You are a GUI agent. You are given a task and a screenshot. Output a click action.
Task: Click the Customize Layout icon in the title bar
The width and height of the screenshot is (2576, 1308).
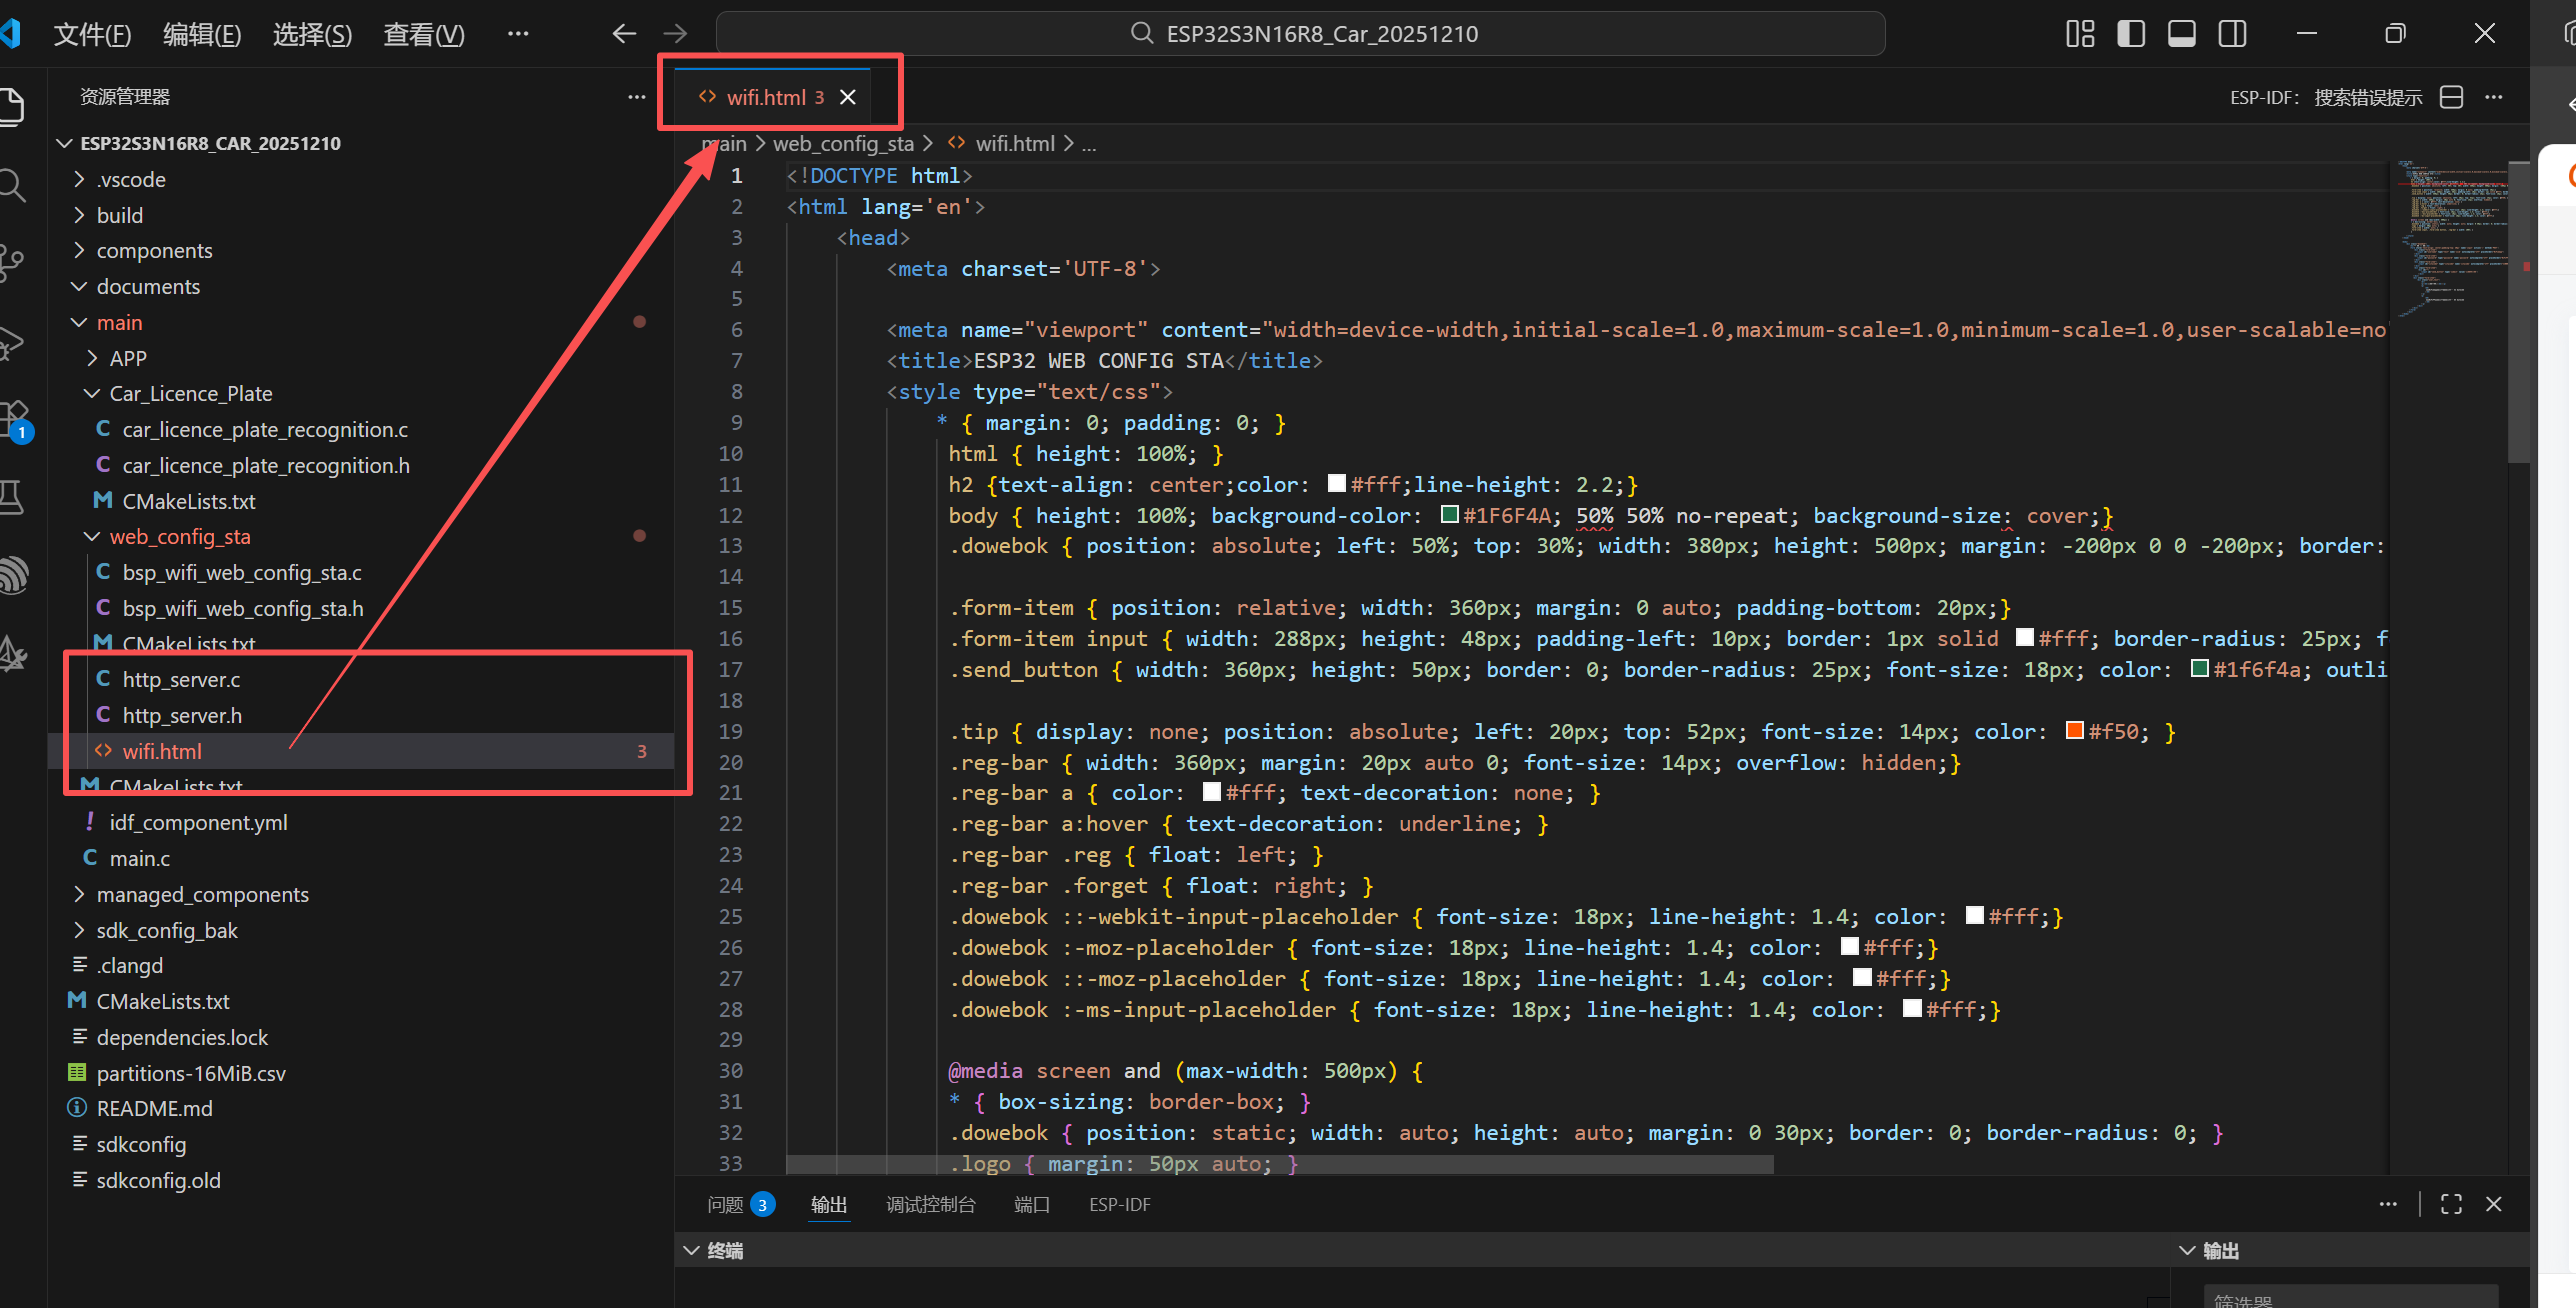click(x=2080, y=34)
